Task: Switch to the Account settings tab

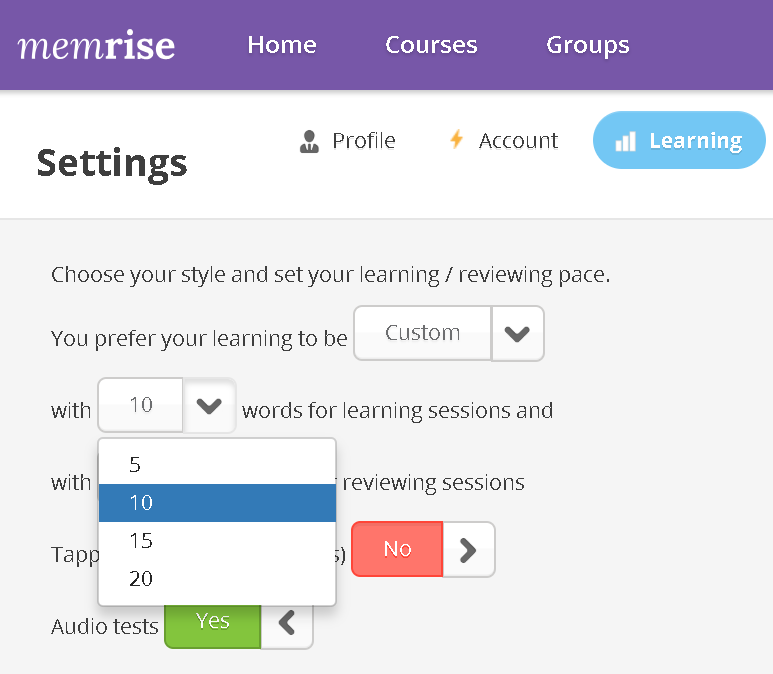Action: pyautogui.click(x=504, y=141)
